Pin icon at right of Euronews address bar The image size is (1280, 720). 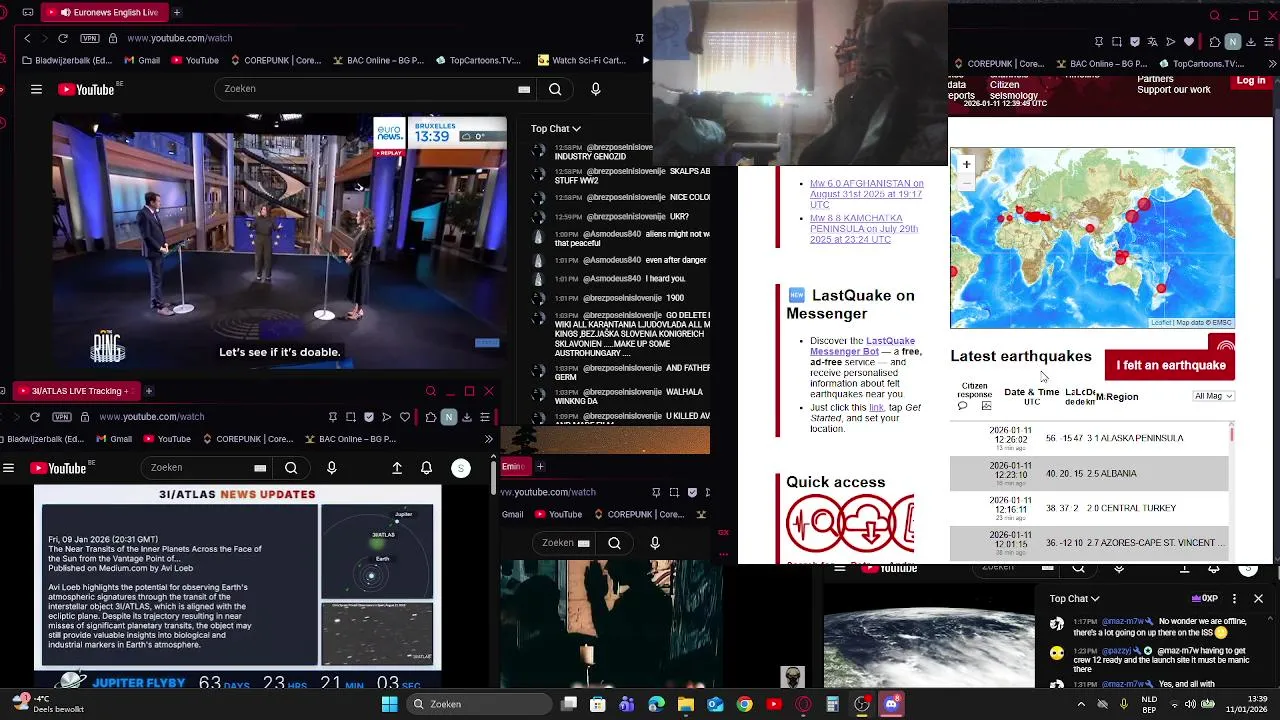[639, 38]
